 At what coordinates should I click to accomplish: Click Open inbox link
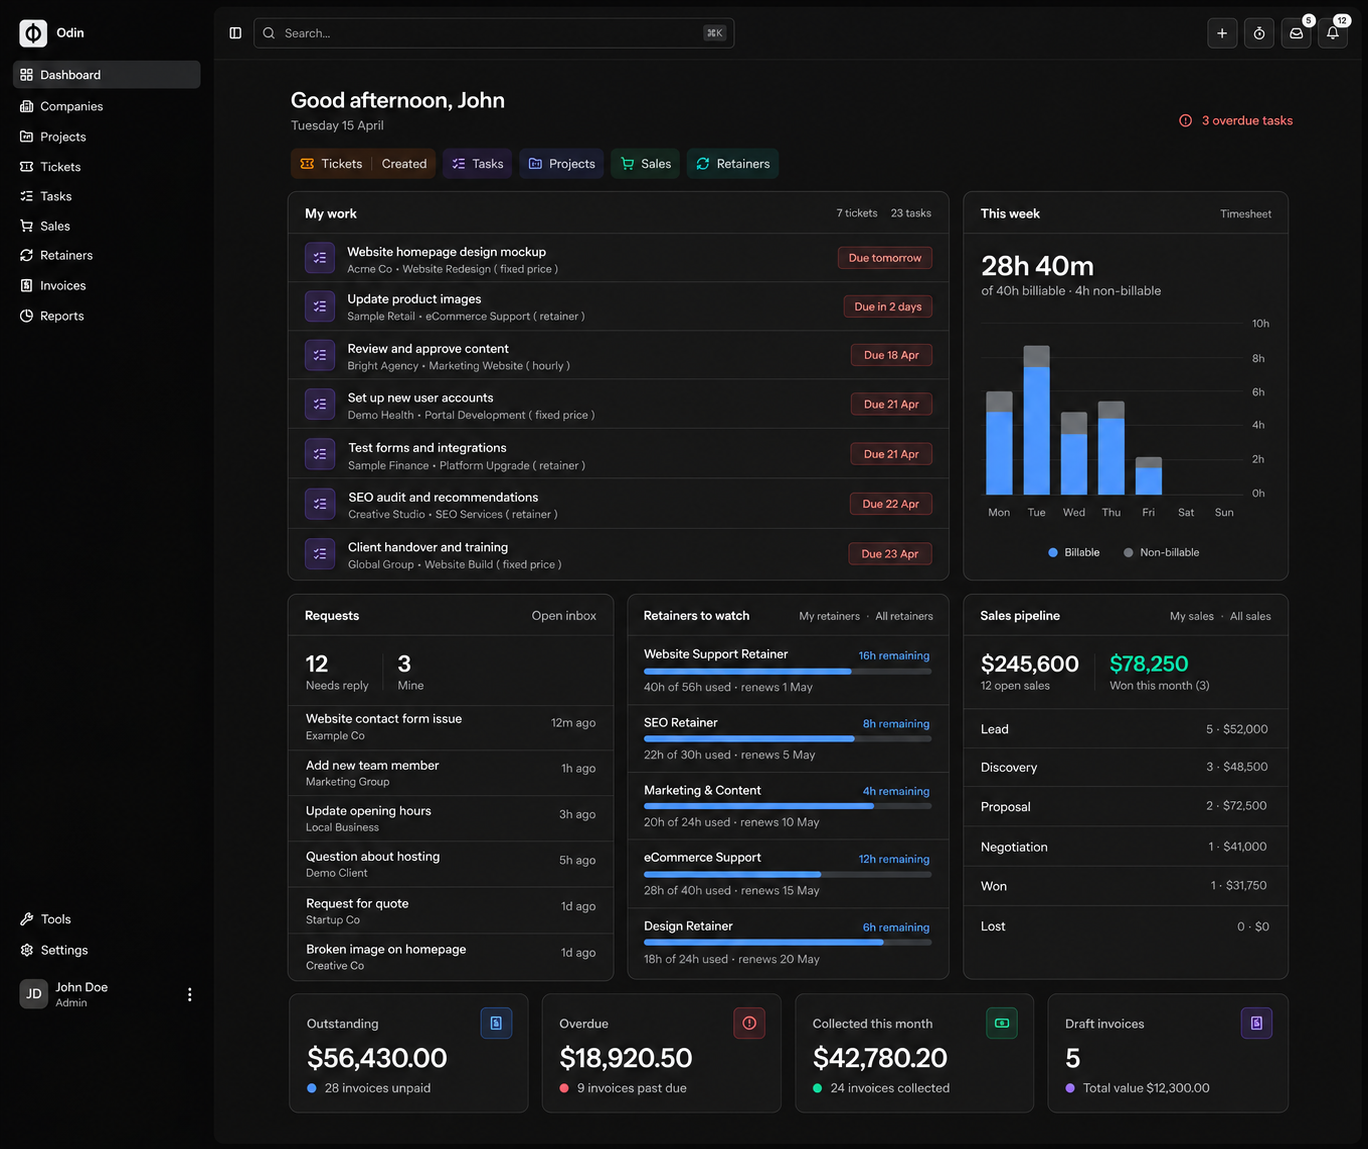point(564,616)
